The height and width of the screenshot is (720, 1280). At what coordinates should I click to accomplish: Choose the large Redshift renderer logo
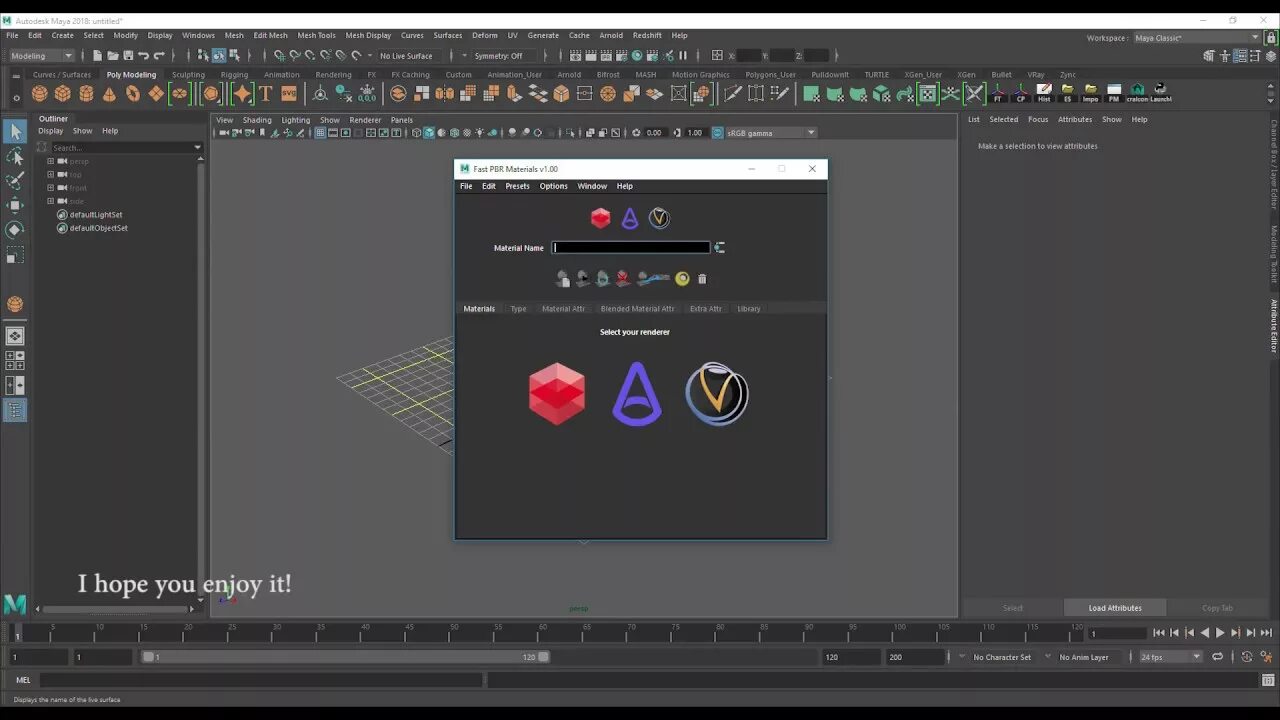point(555,394)
